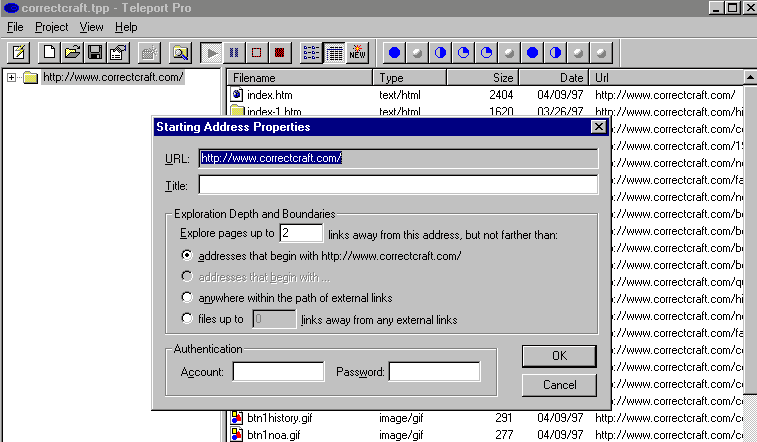
Task: Select the correctcraft.com folder icon in tree
Action: click(x=30, y=77)
